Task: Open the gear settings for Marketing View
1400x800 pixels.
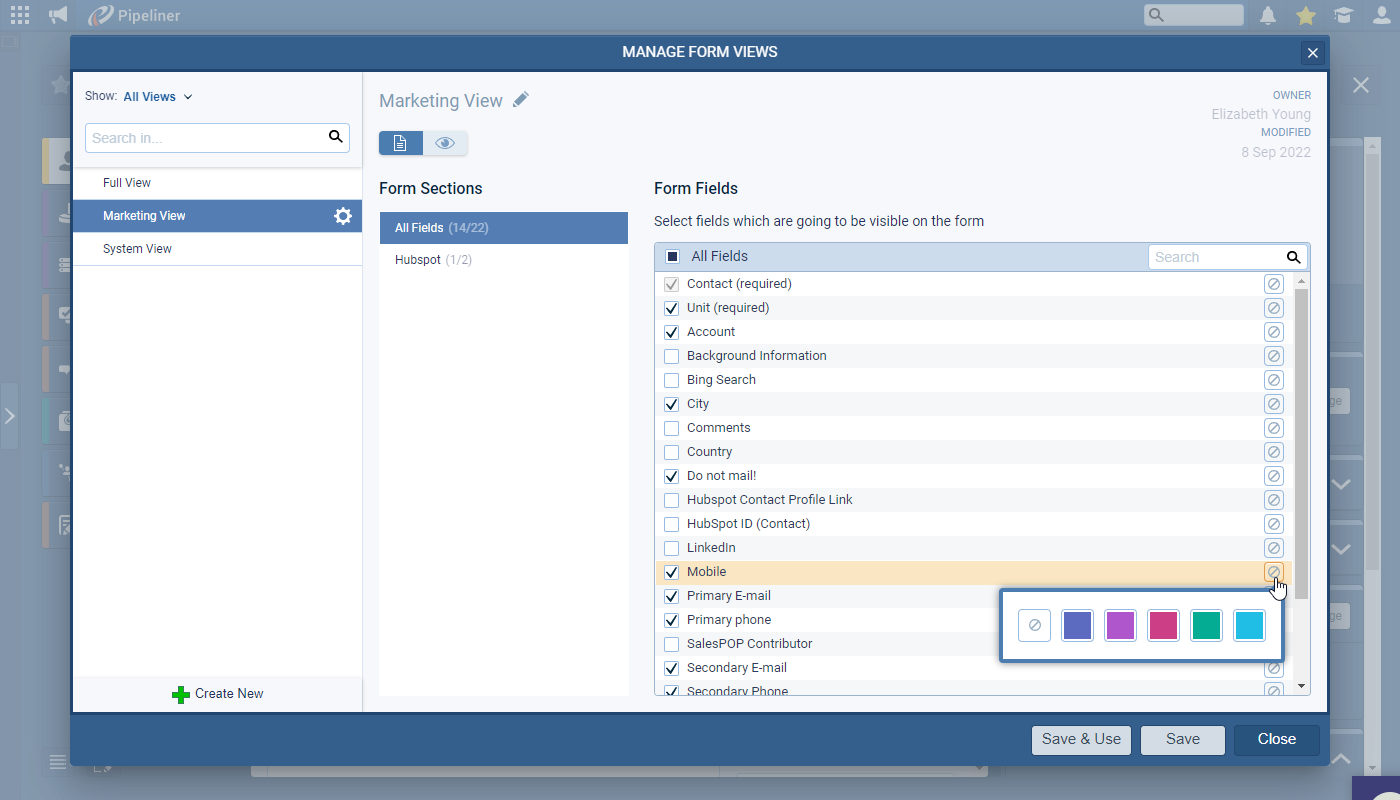Action: (343, 216)
